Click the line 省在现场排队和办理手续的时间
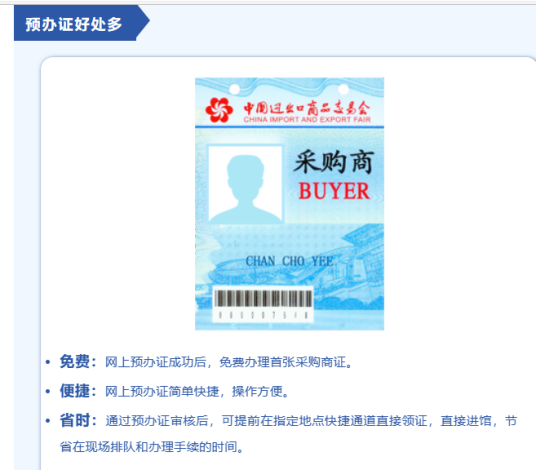This screenshot has height=470, width=536. pos(151,447)
